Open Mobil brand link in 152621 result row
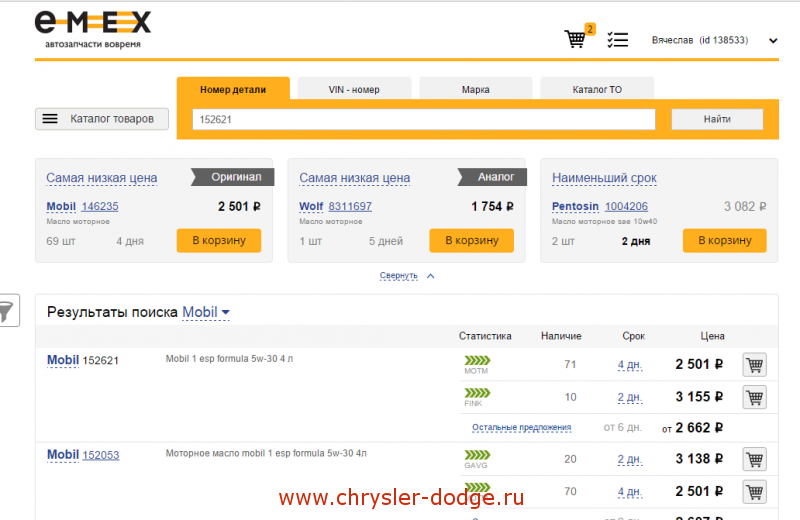This screenshot has height=520, width=800. pyautogui.click(x=63, y=360)
